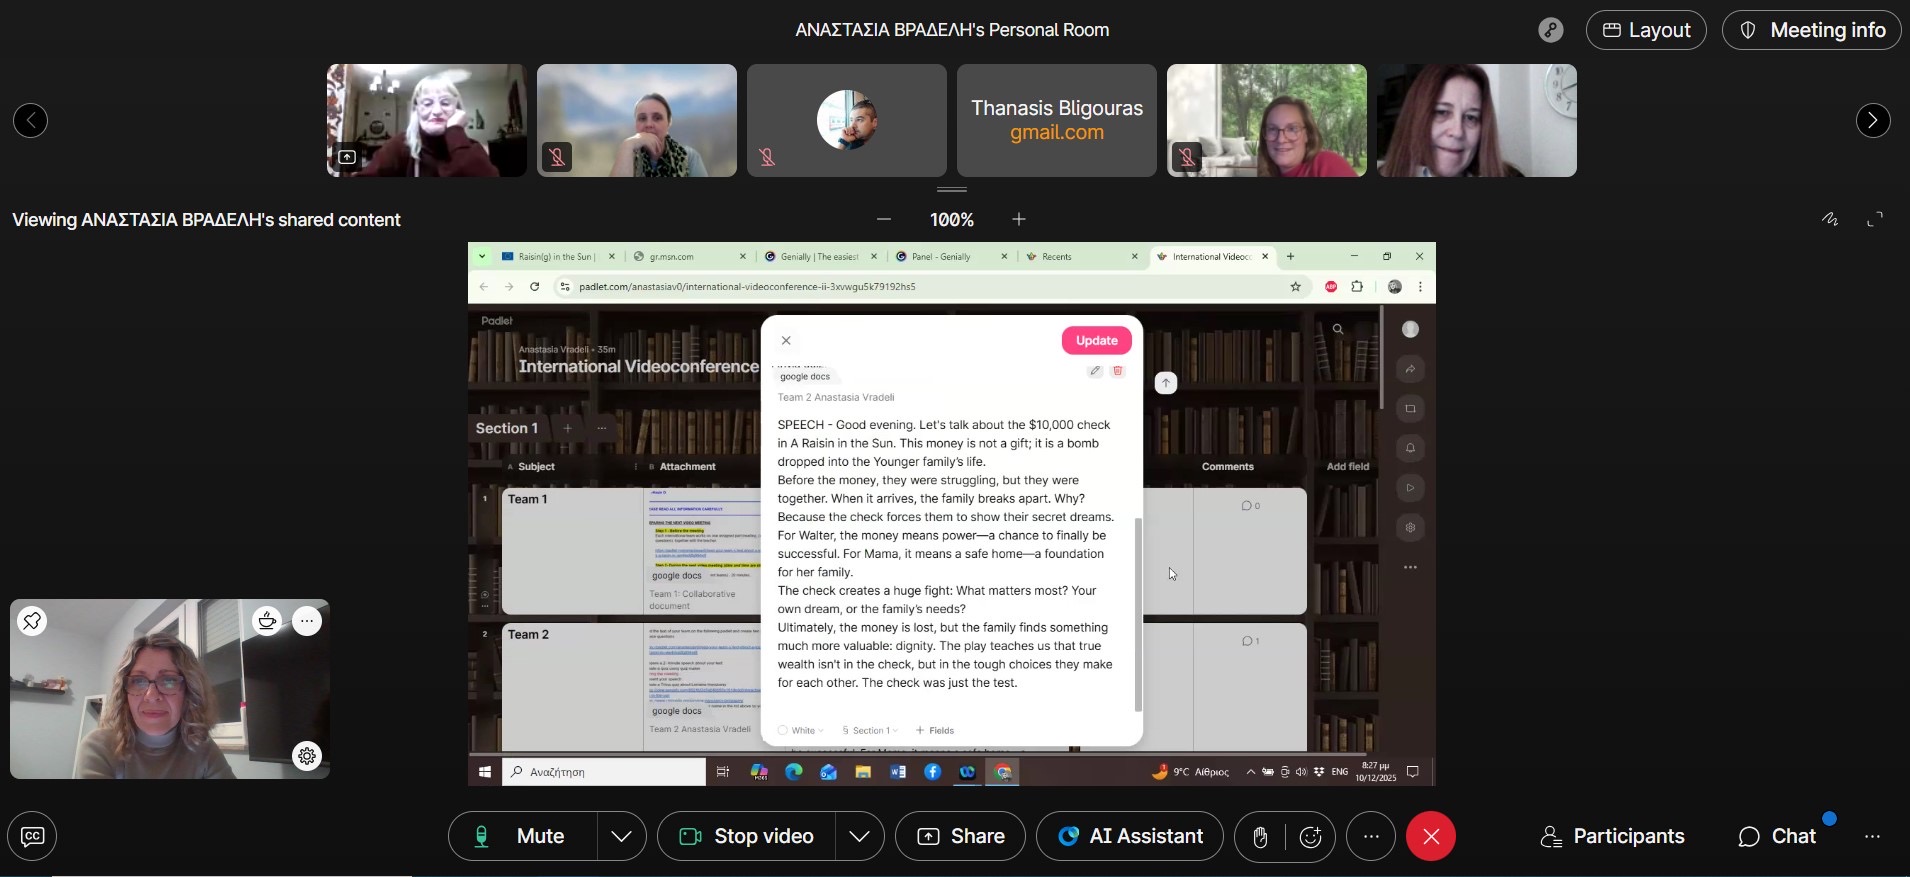Open the Chat panel
Viewport: 1910px width, 877px height.
pyautogui.click(x=1777, y=837)
